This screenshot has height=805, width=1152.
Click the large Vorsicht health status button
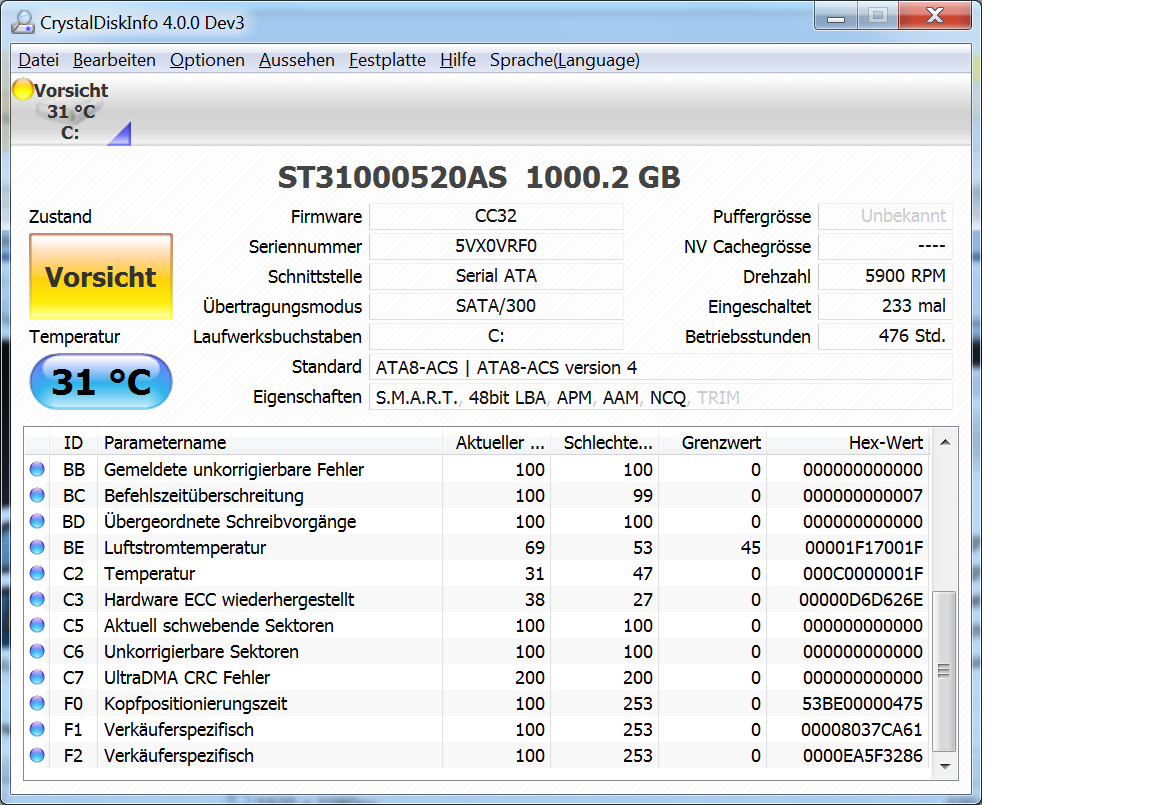coord(101,276)
